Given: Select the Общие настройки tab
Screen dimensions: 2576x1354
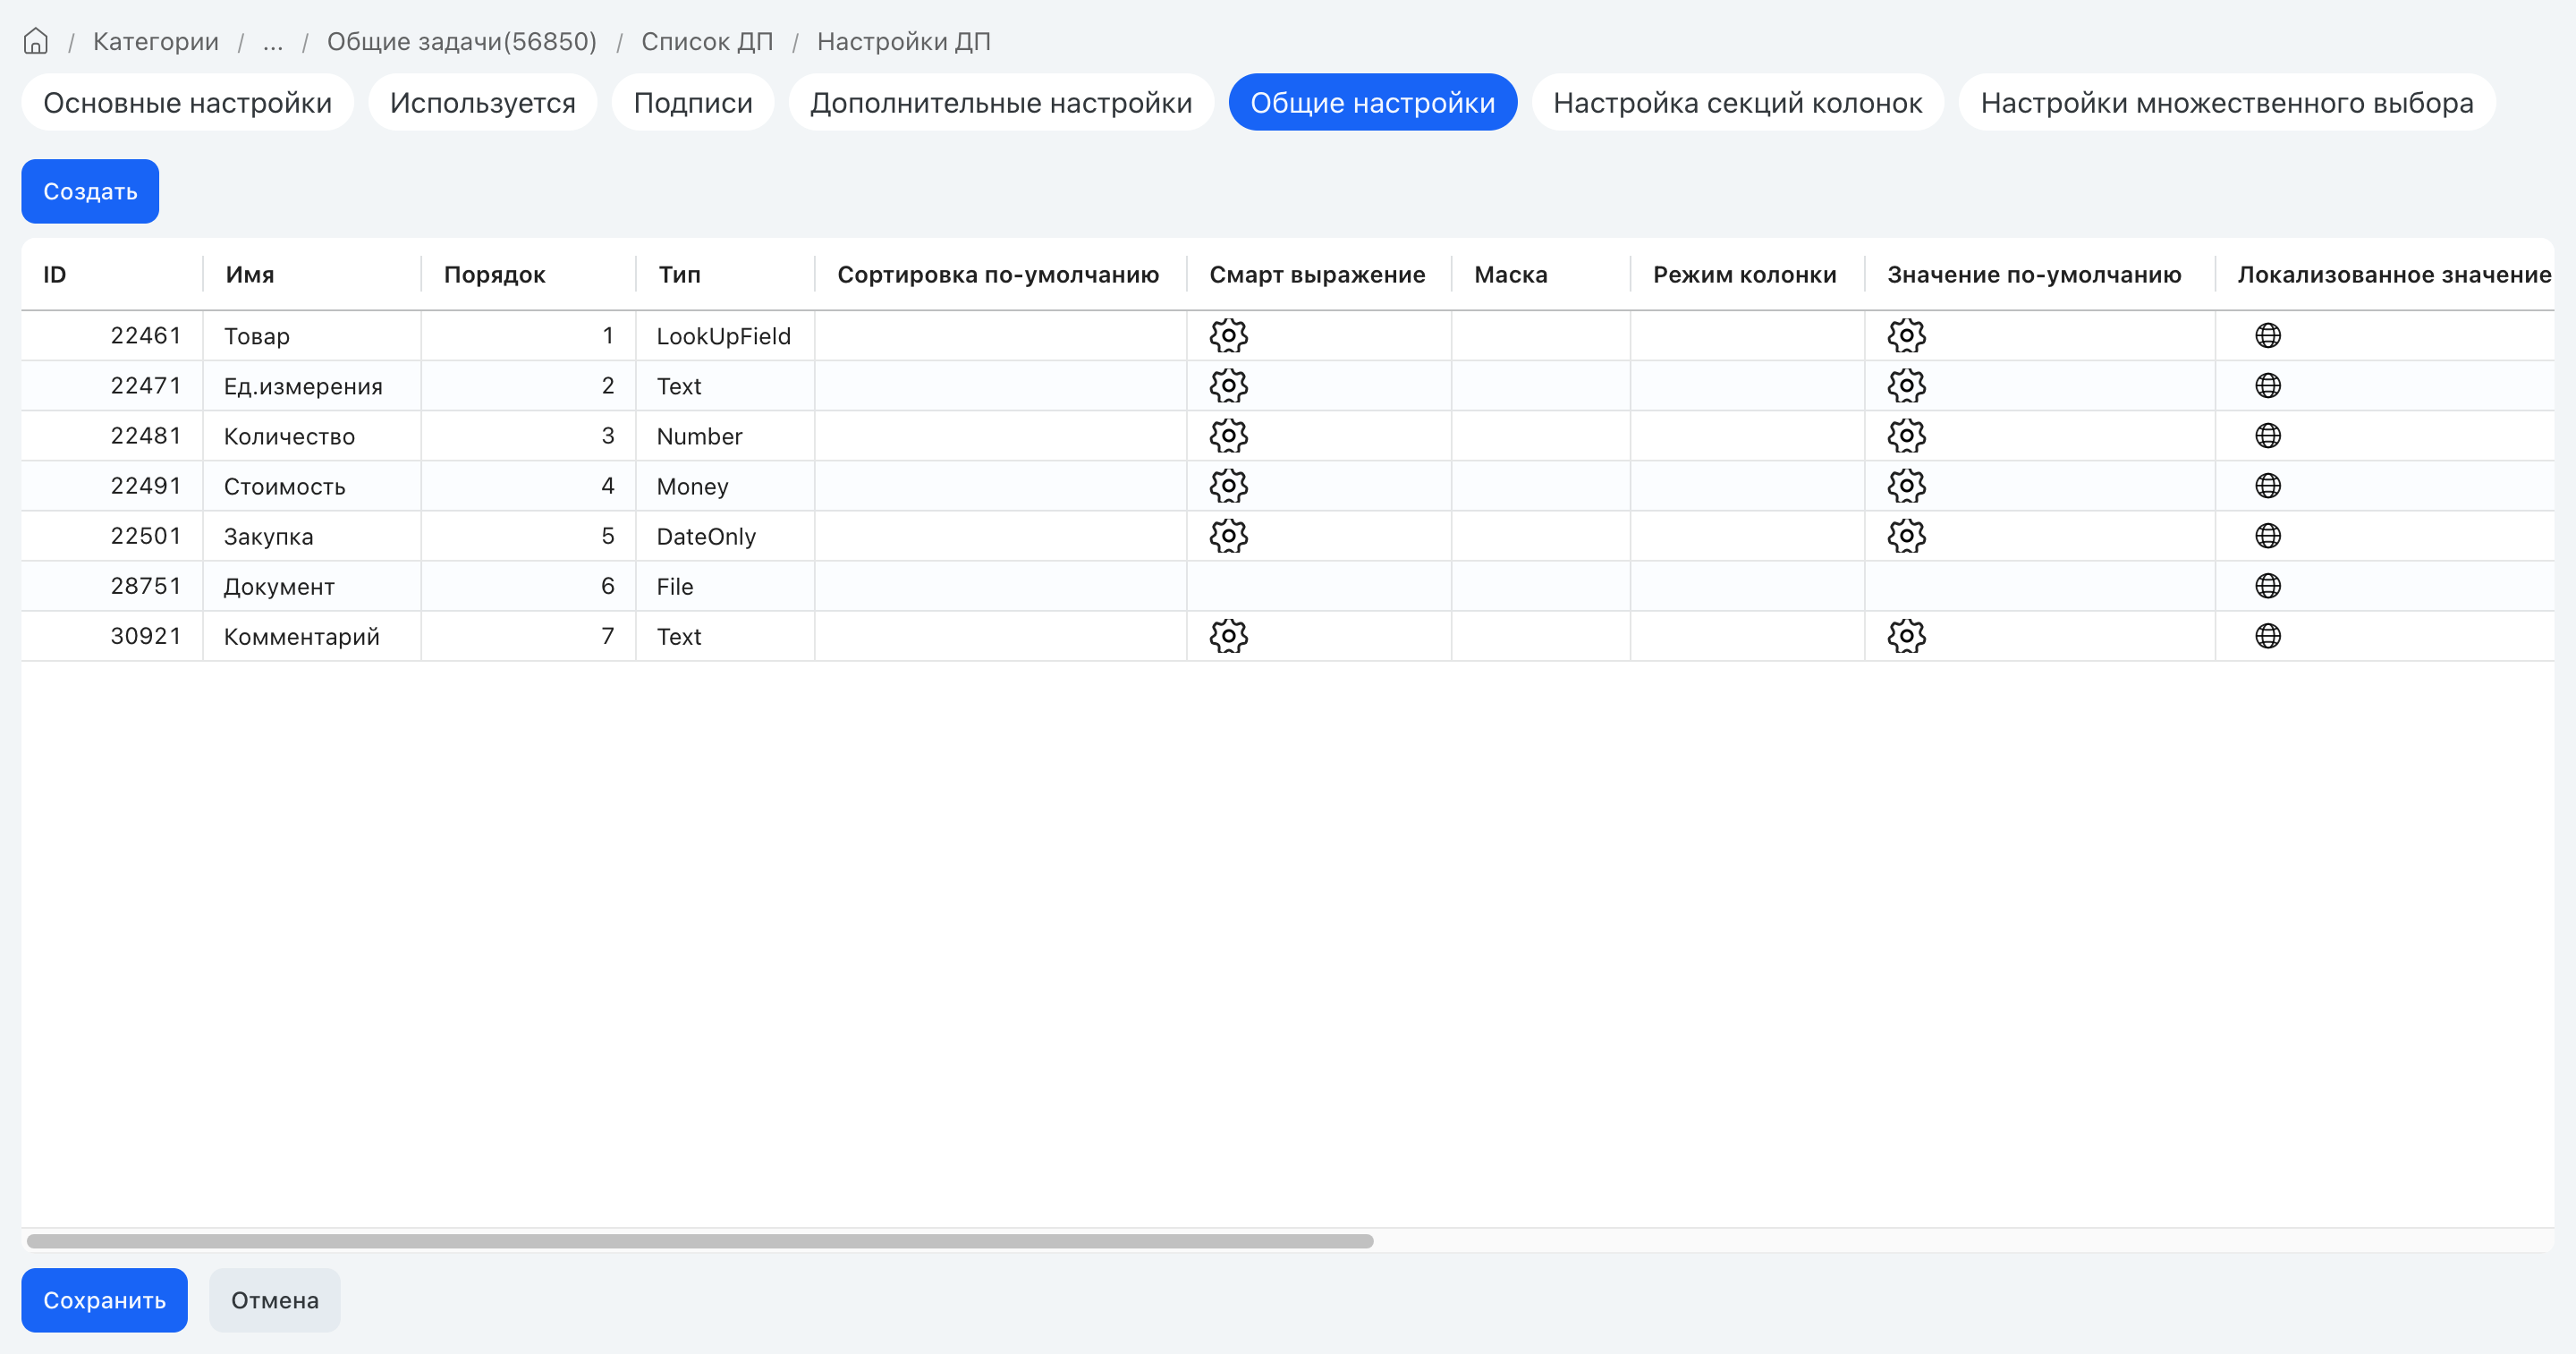Looking at the screenshot, I should point(1372,102).
